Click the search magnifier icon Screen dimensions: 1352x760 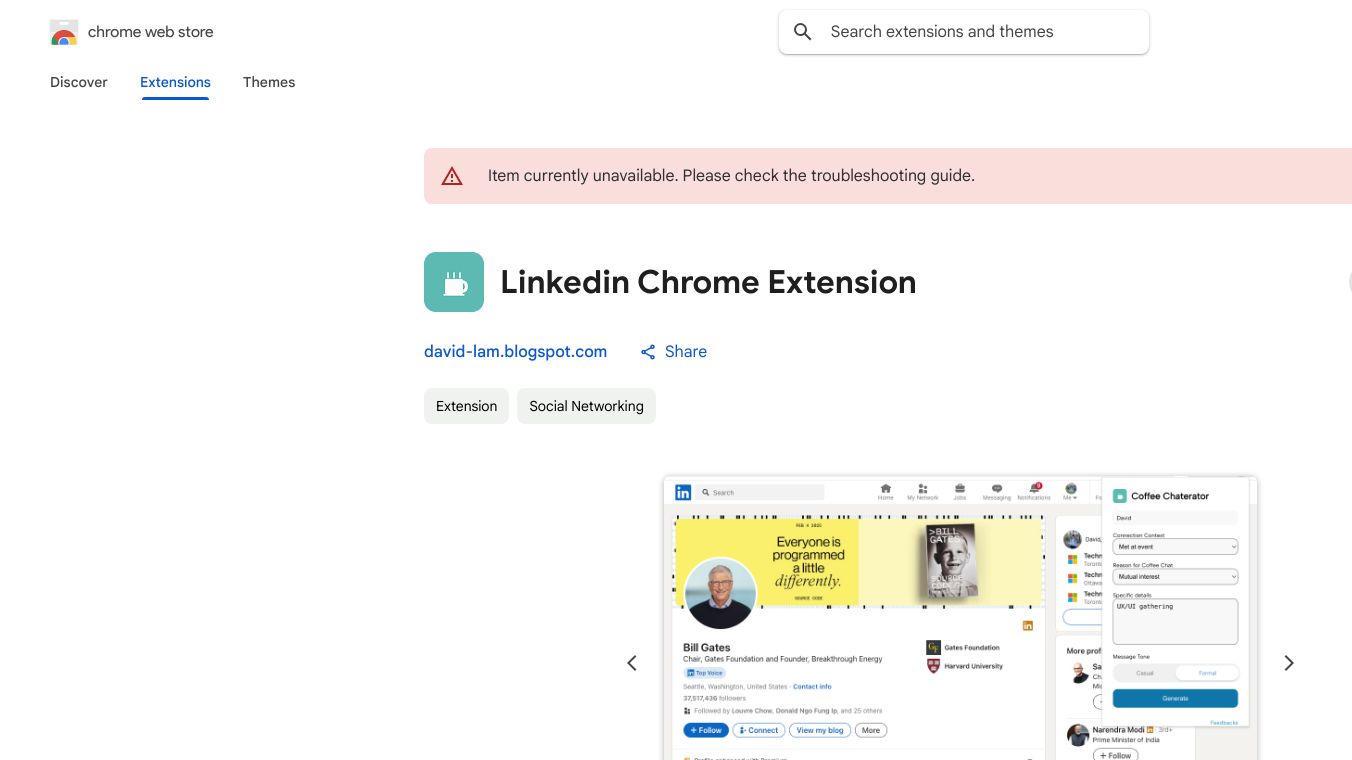point(802,32)
